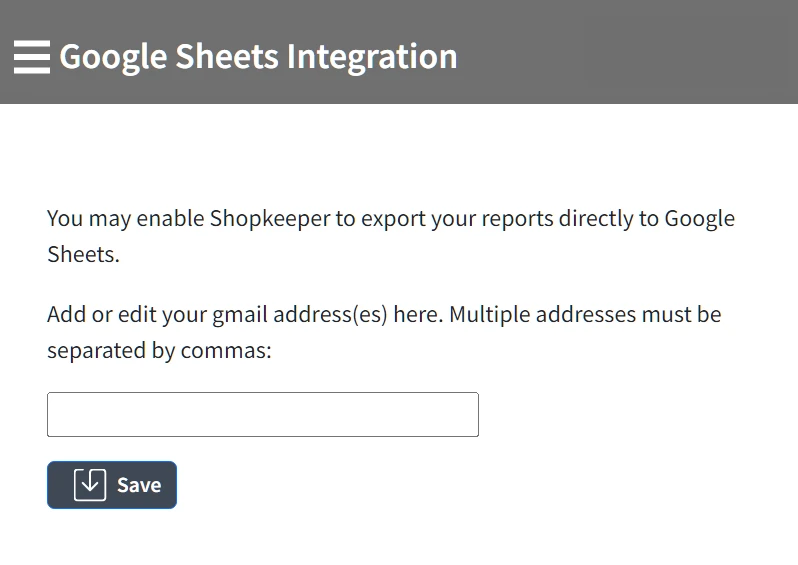
Task: Click the 'Add or edit your gmail address(es)' instruction text
Action: pyautogui.click(x=384, y=332)
